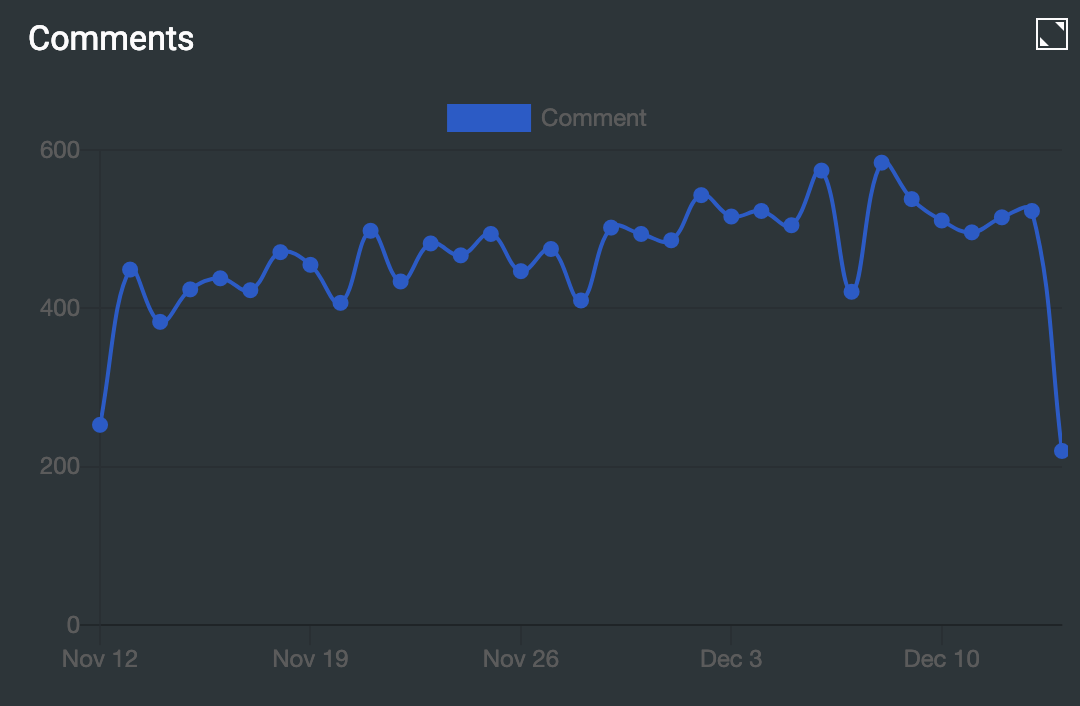Image resolution: width=1080 pixels, height=706 pixels.
Task: Click the 400 y-axis label
Action: [59, 308]
